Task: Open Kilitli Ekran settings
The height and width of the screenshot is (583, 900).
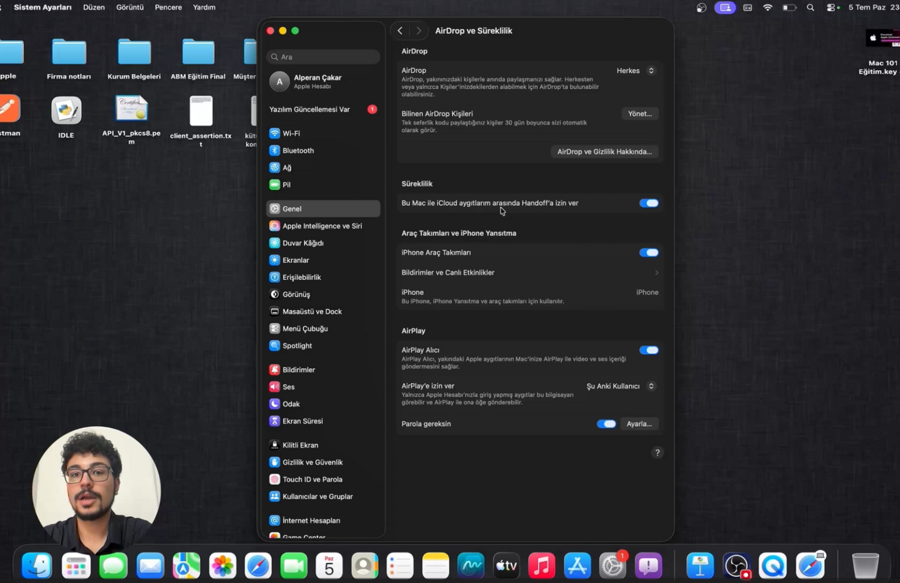Action: tap(323, 445)
